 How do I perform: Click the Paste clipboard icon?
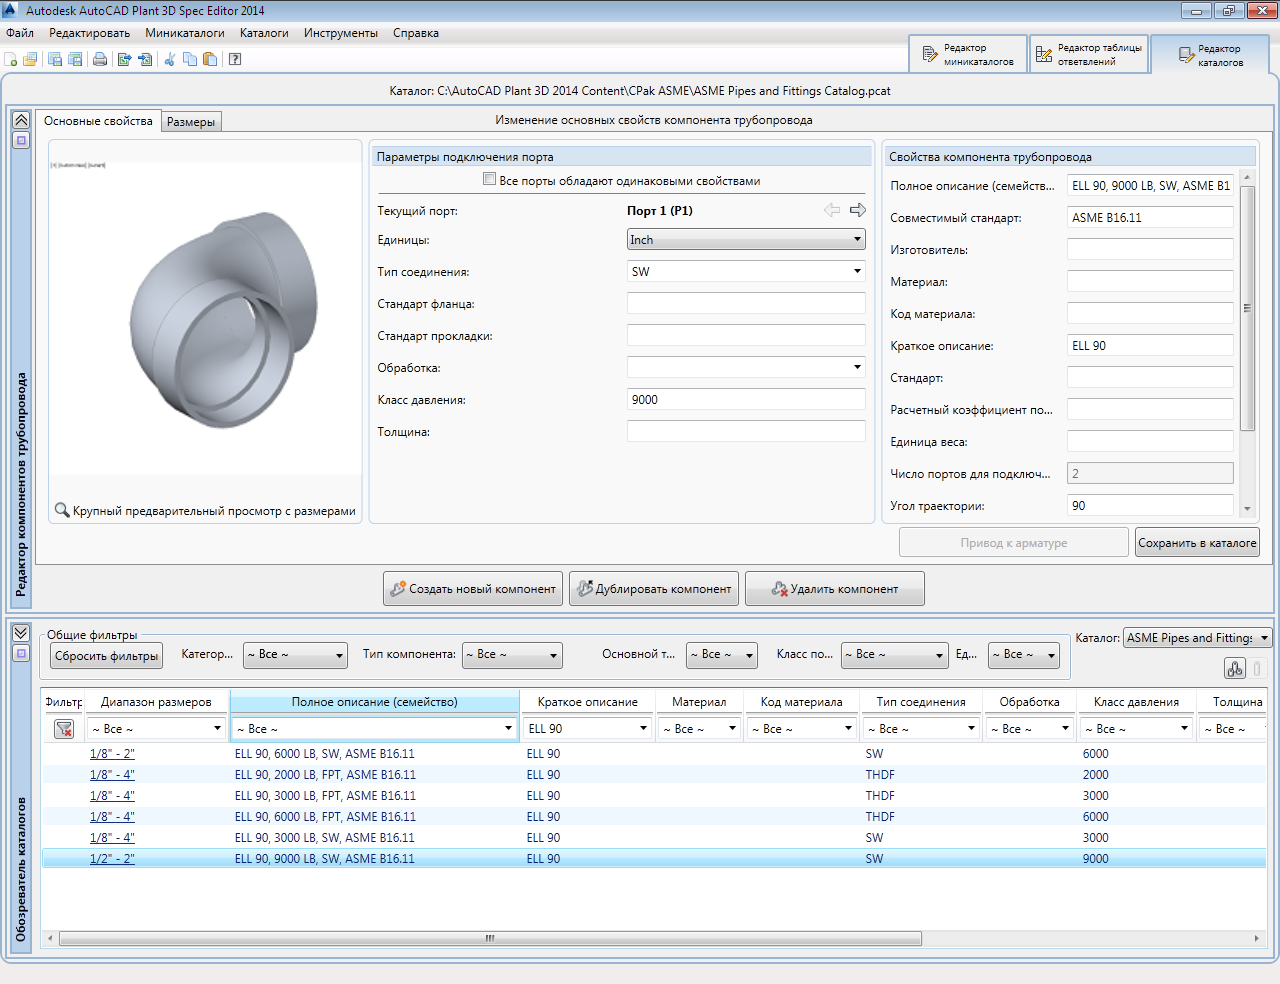click(210, 59)
